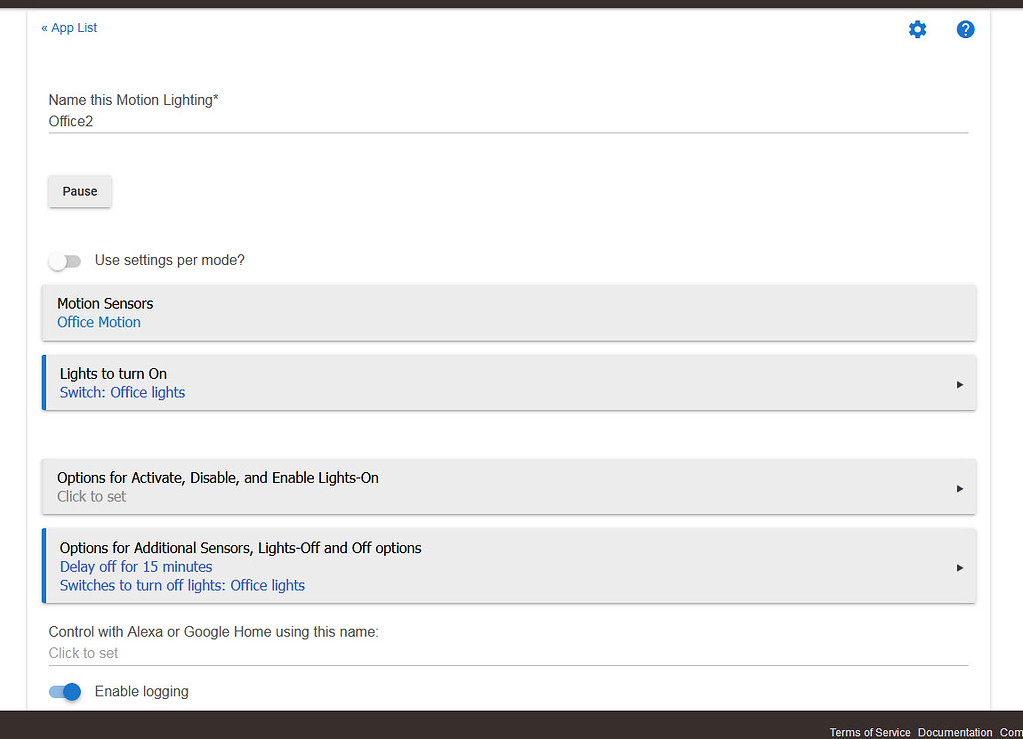Expand Activate, Disable, Enable Lights-On options arrow
Viewport: 1023px width, 739px height.
(x=960, y=489)
